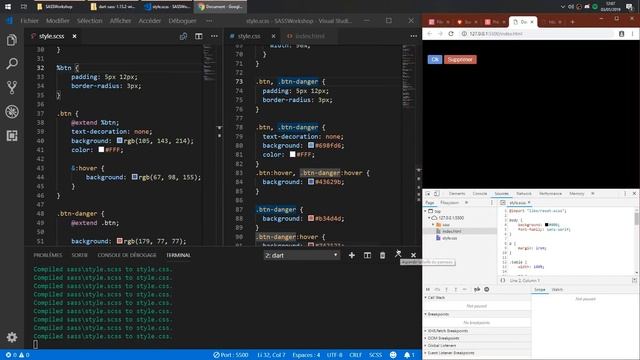
Task: Toggle the DevTools navigator sidebar button
Action: (503, 202)
